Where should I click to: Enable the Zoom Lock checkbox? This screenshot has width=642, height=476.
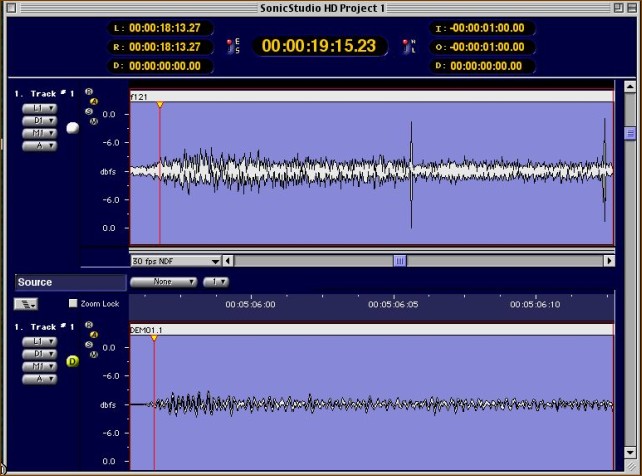(73, 303)
